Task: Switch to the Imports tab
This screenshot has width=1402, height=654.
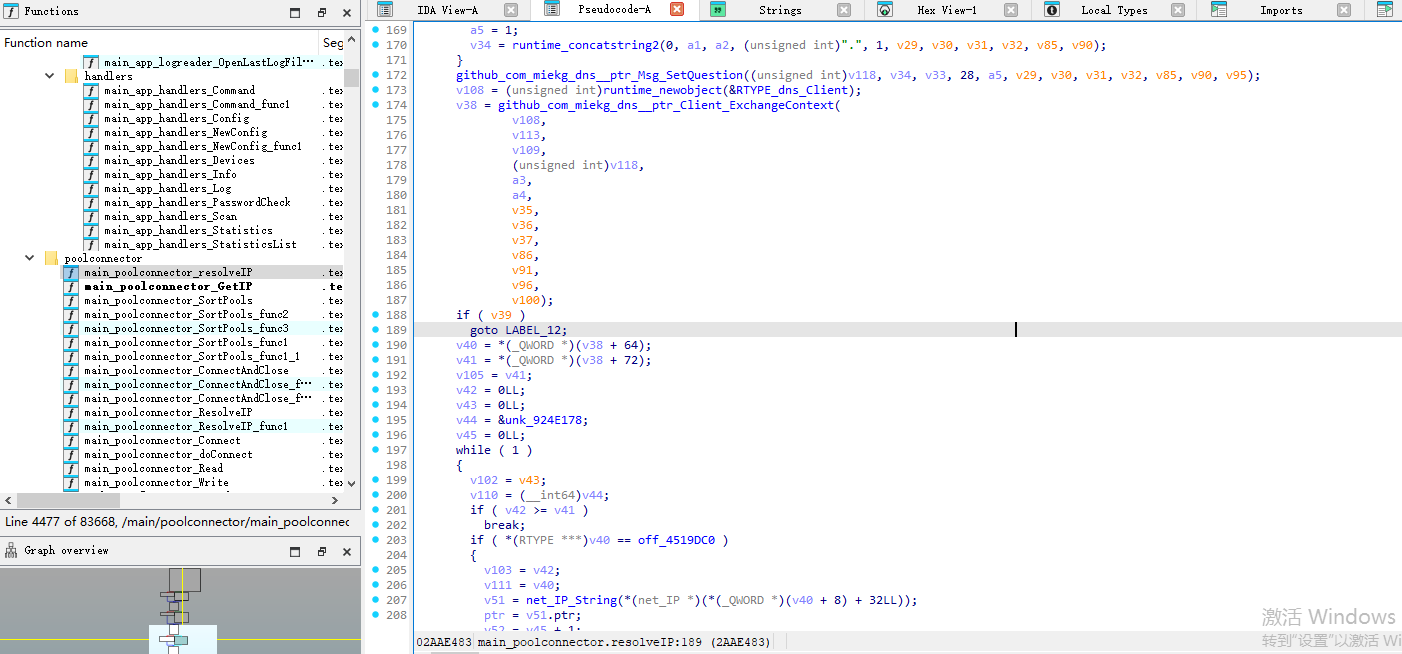Action: tap(1281, 10)
